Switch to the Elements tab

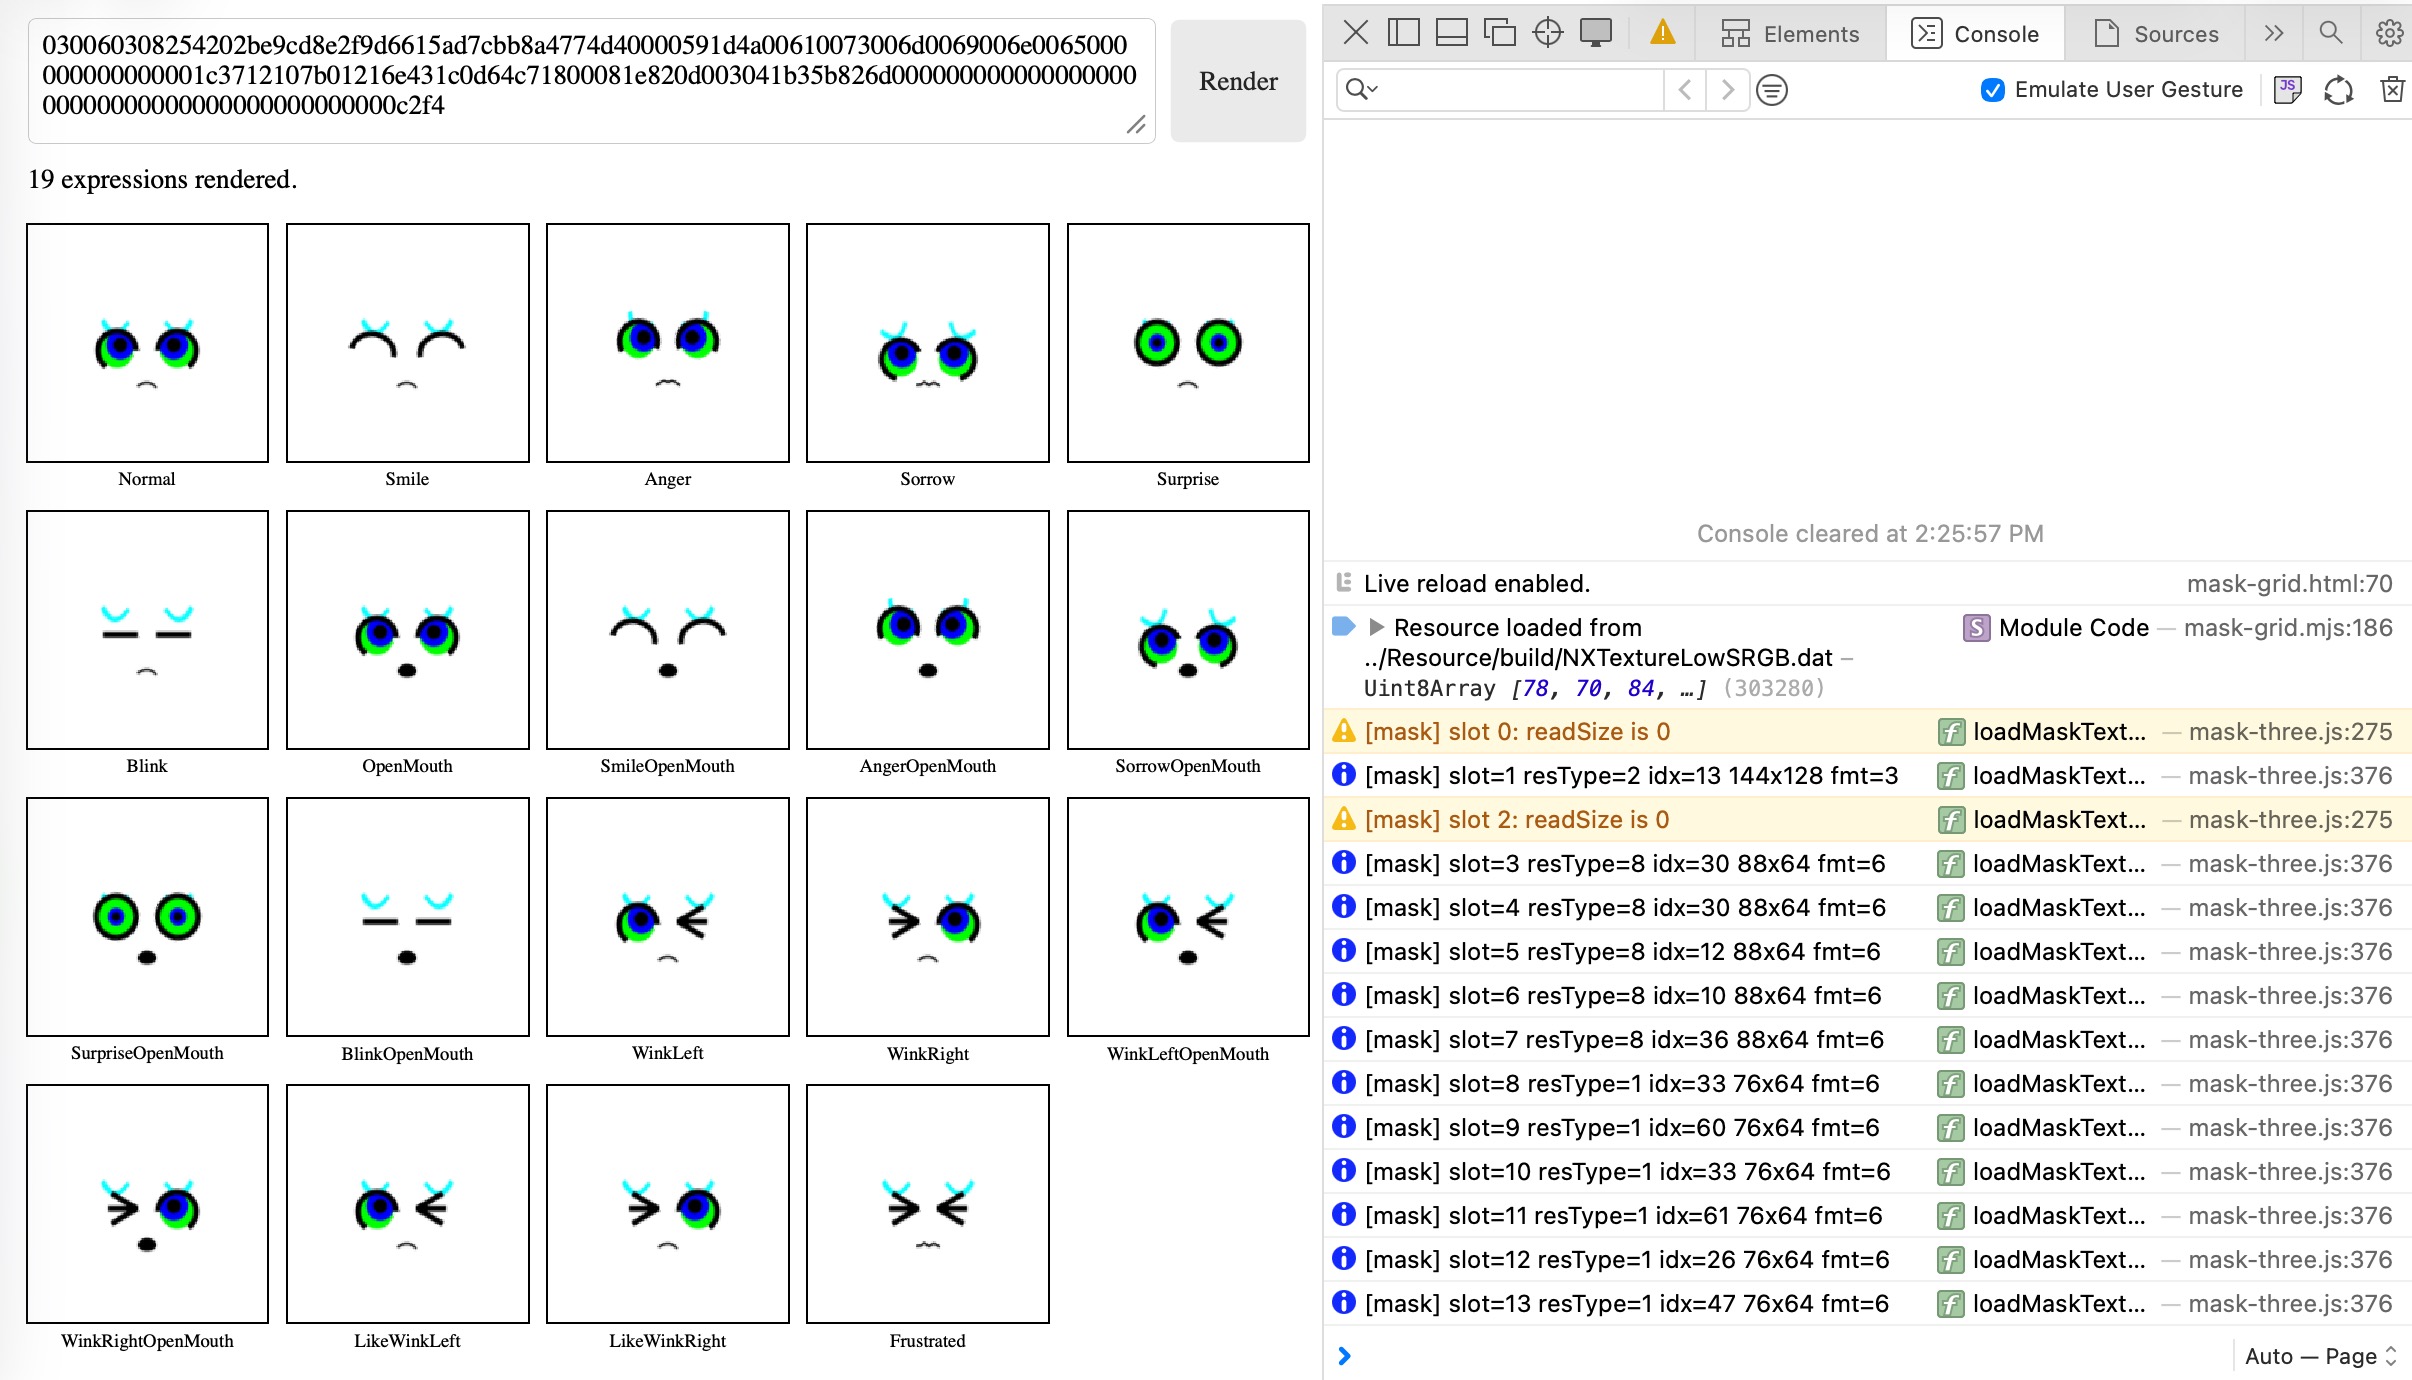click(1789, 34)
